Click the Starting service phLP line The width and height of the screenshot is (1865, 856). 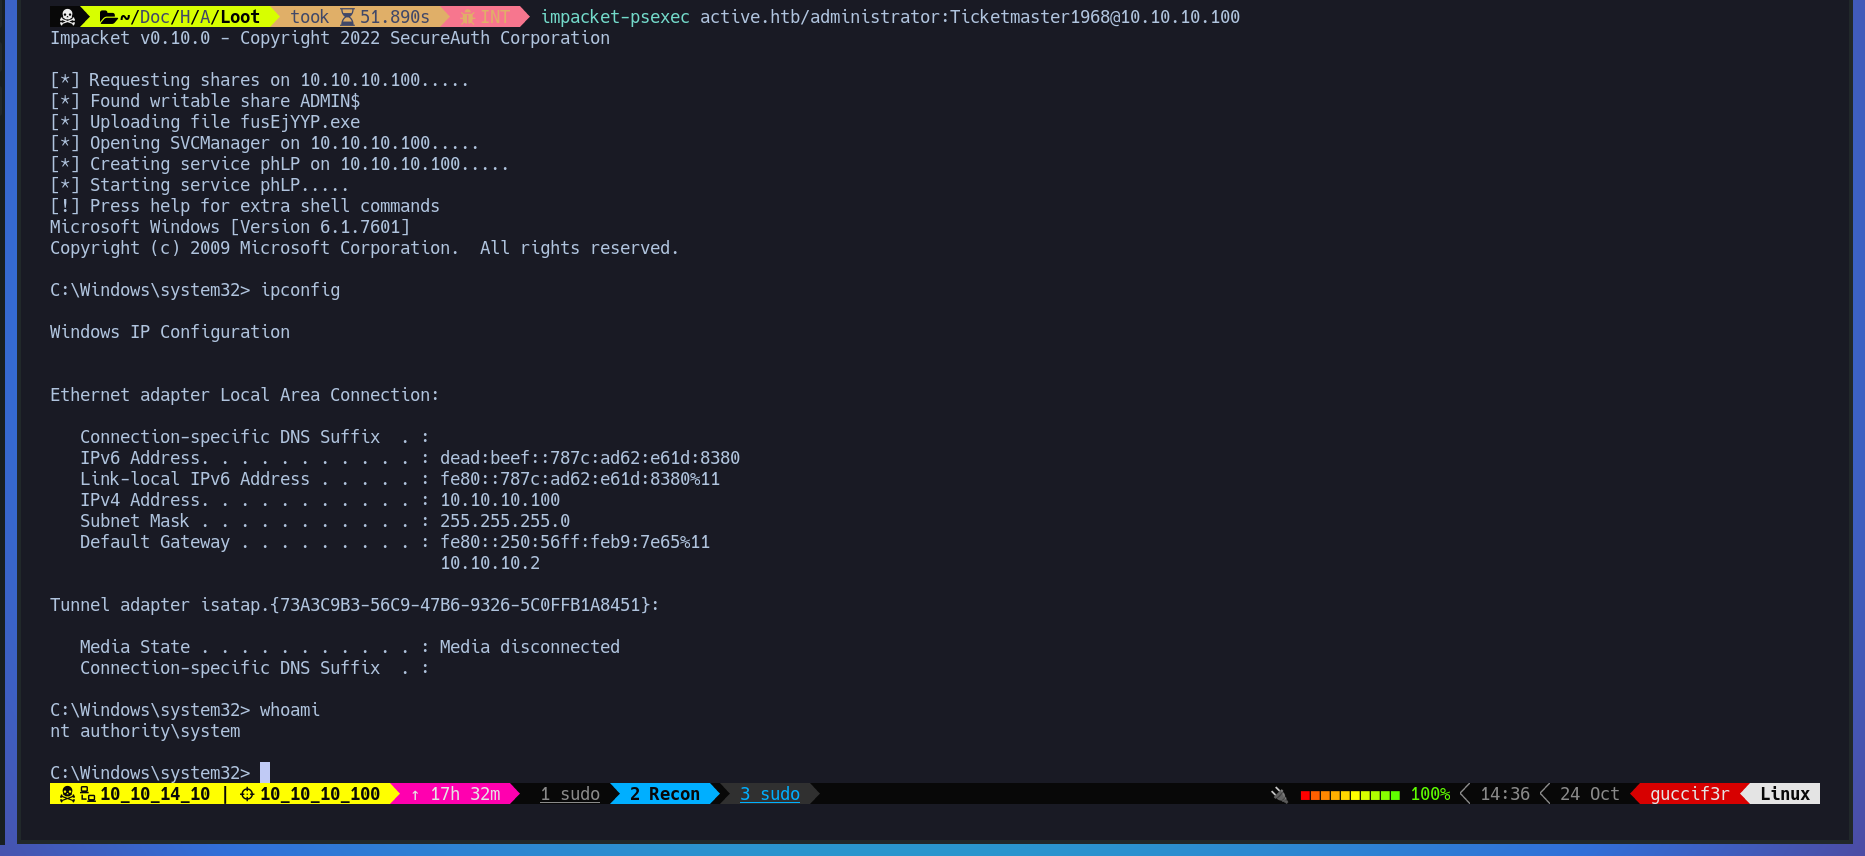[x=199, y=185]
